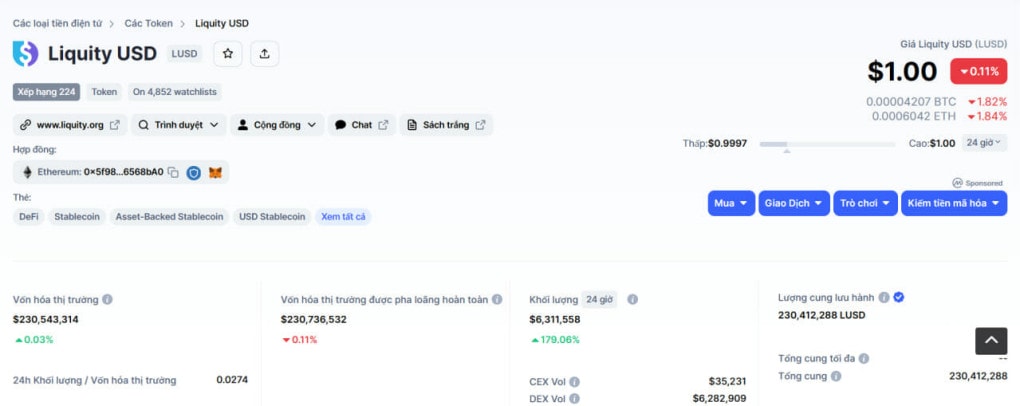
Task: Open info icon beside Lượng cung lưu hành
Action: tap(883, 297)
